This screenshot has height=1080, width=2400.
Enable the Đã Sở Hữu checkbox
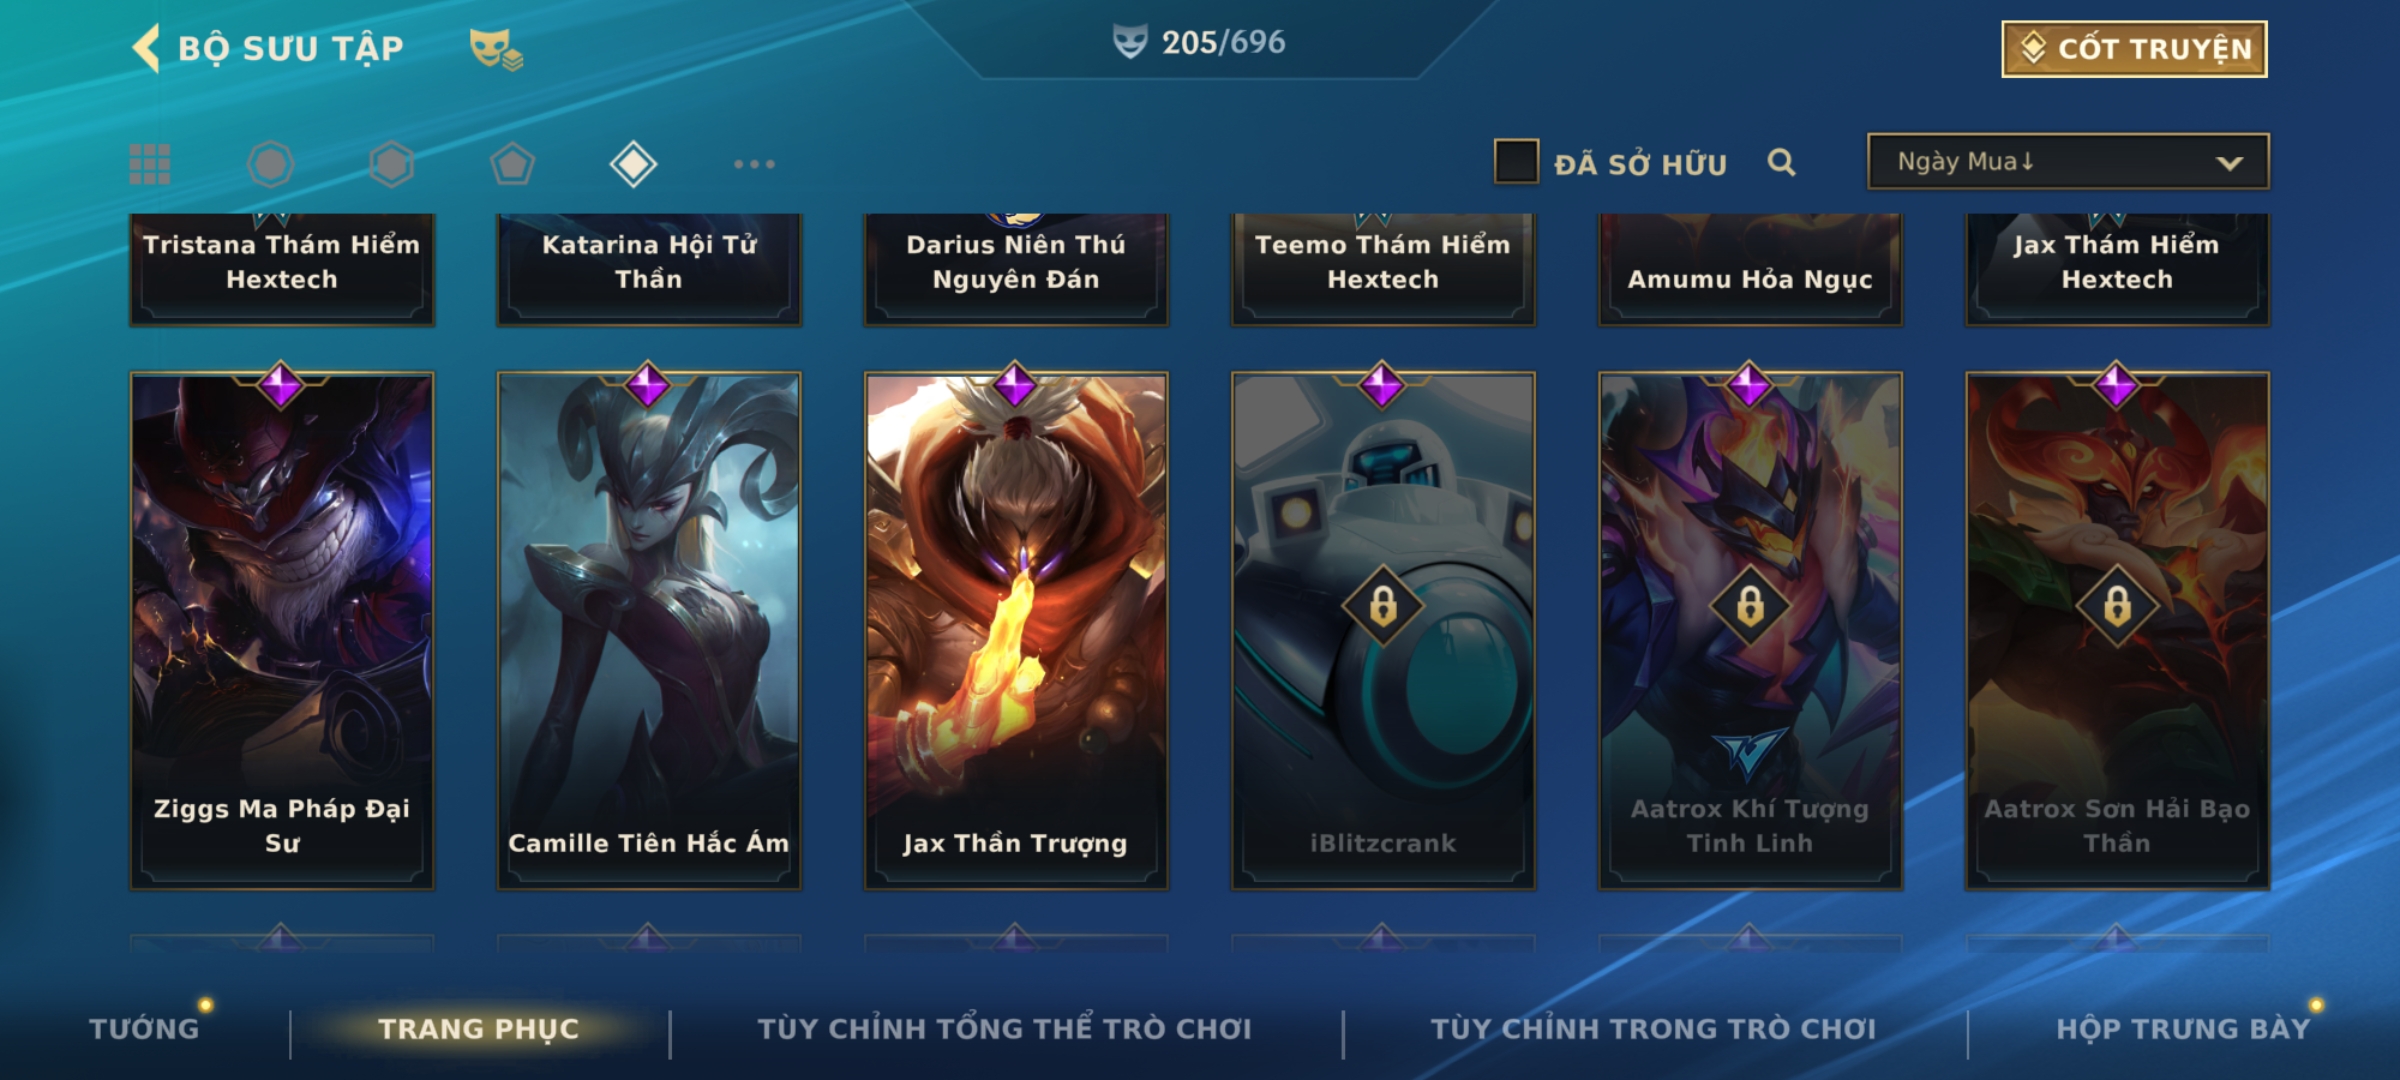click(1516, 162)
